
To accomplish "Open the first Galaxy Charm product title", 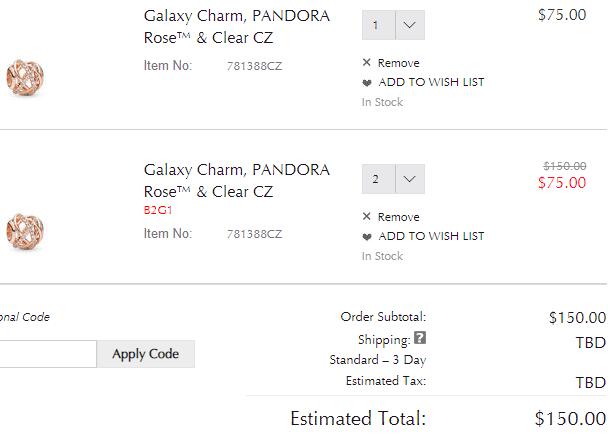I will [236, 26].
